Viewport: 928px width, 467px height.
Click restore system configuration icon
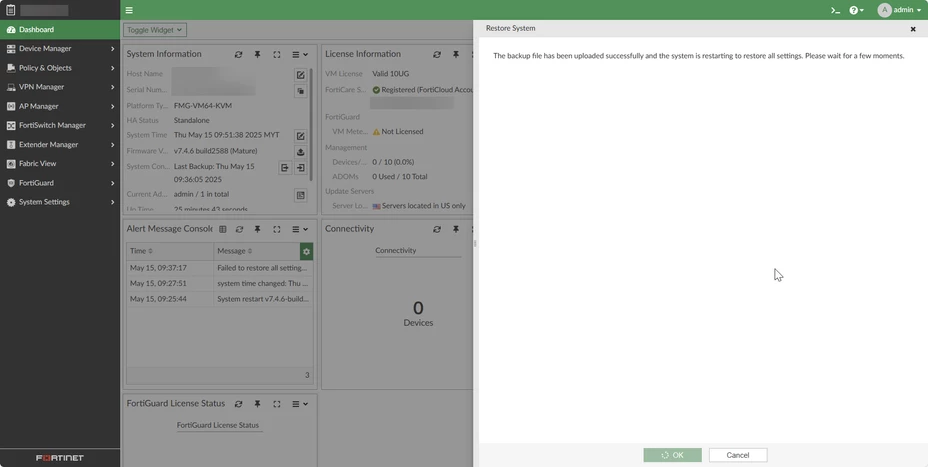point(301,168)
